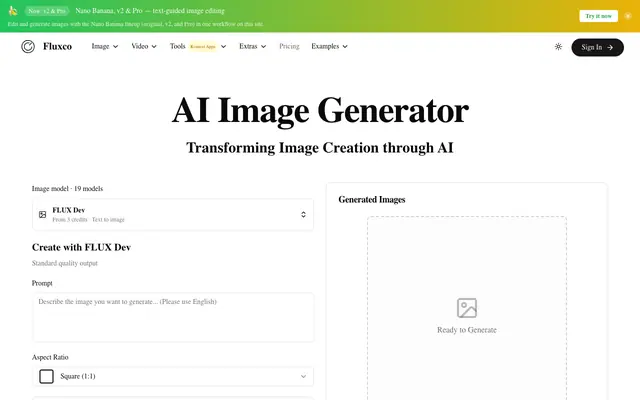Viewport: 640px width, 400px height.
Task: Click the New v2 & Pro badge
Action: point(47,11)
